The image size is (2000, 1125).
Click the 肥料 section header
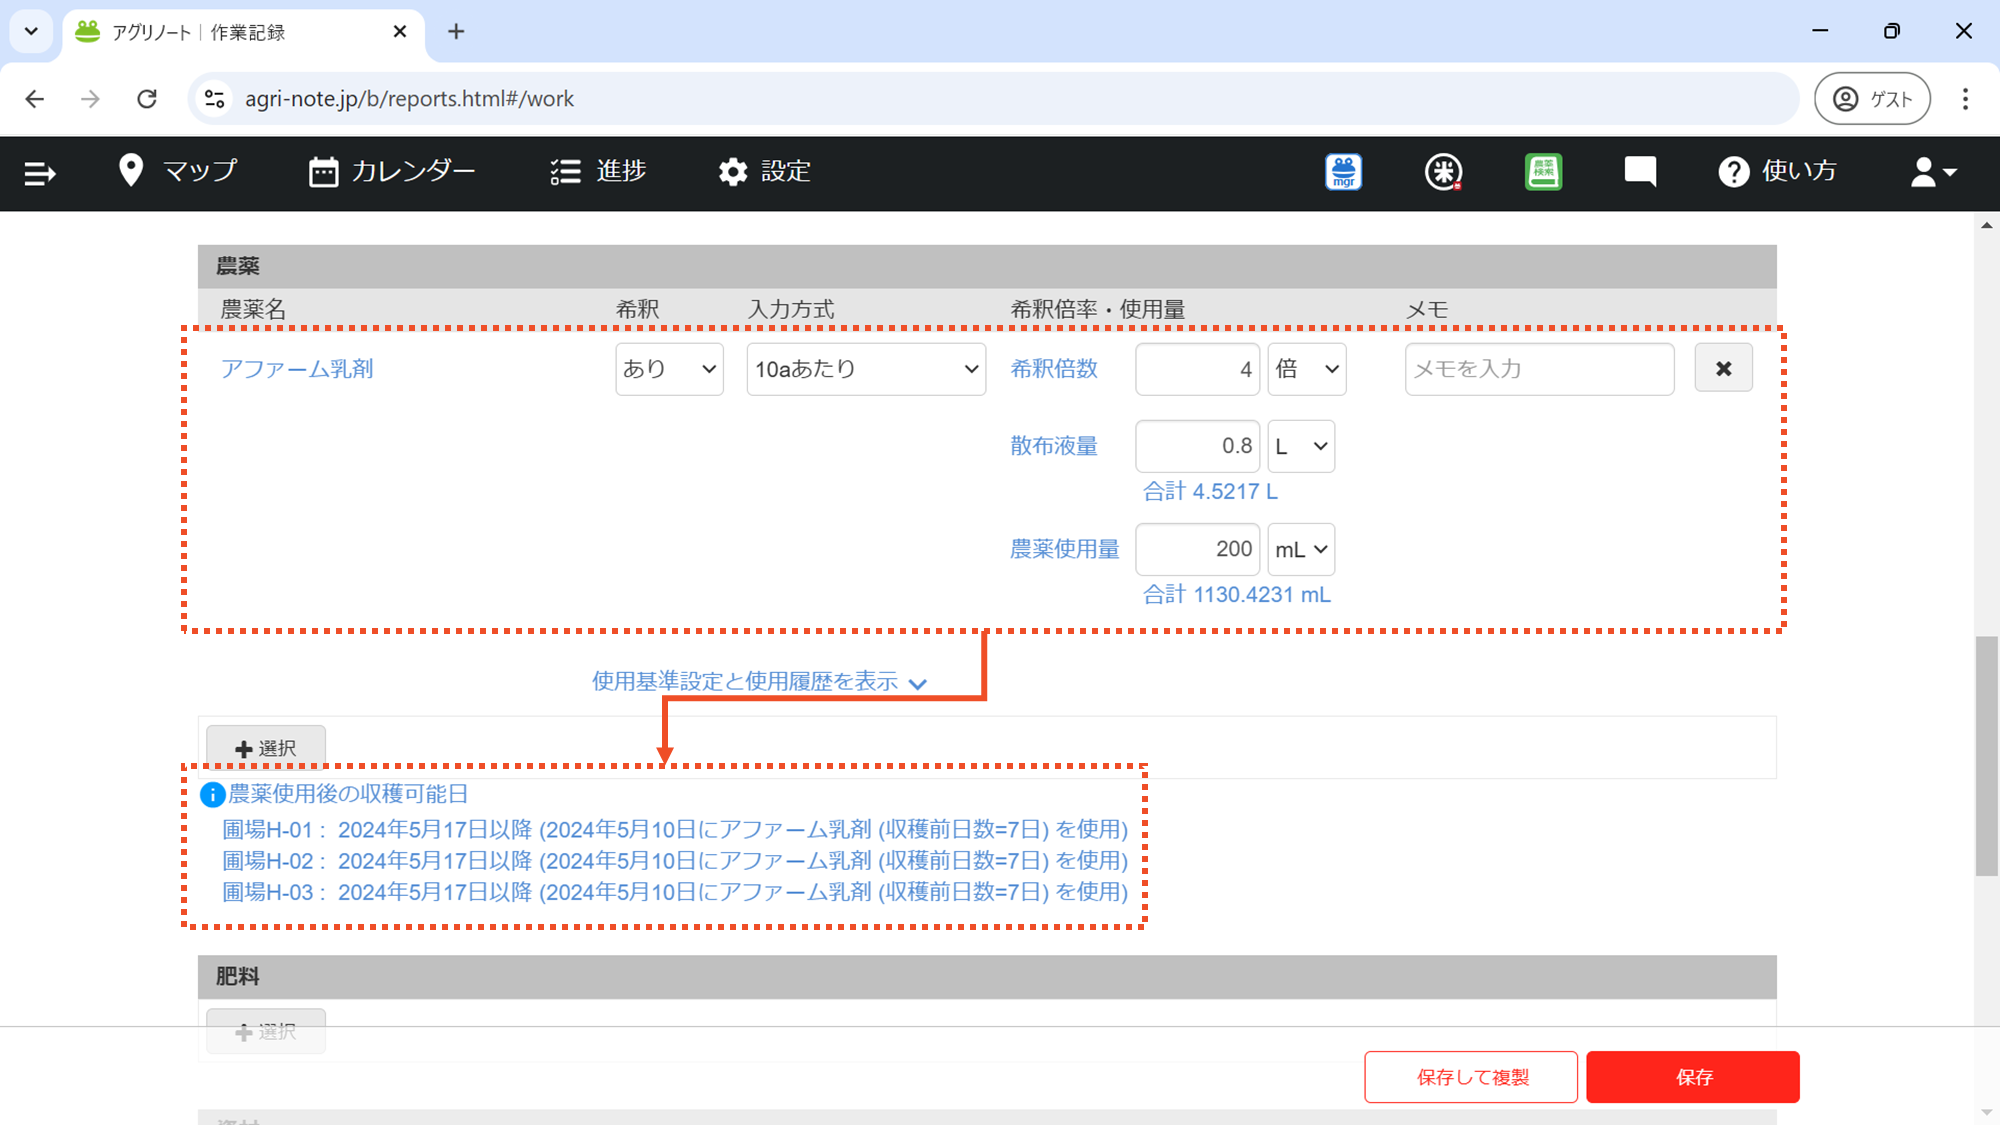click(987, 977)
